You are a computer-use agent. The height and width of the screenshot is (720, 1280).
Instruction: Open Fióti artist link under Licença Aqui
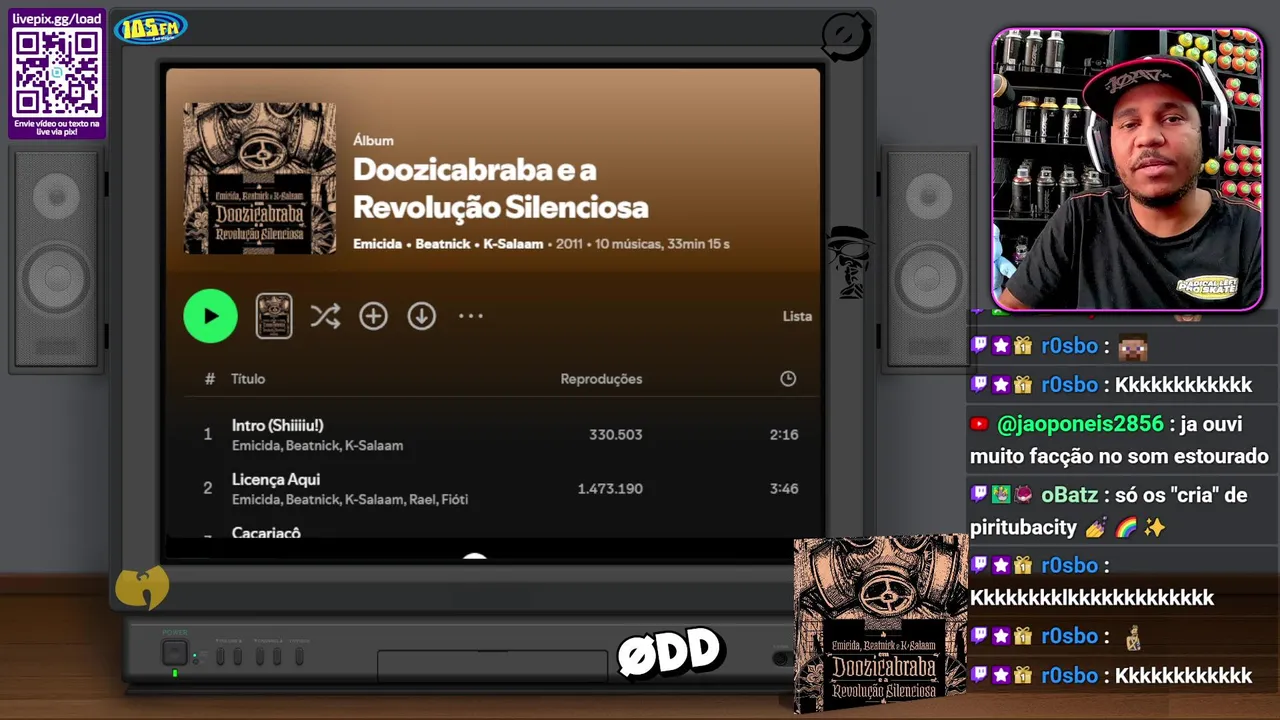454,499
